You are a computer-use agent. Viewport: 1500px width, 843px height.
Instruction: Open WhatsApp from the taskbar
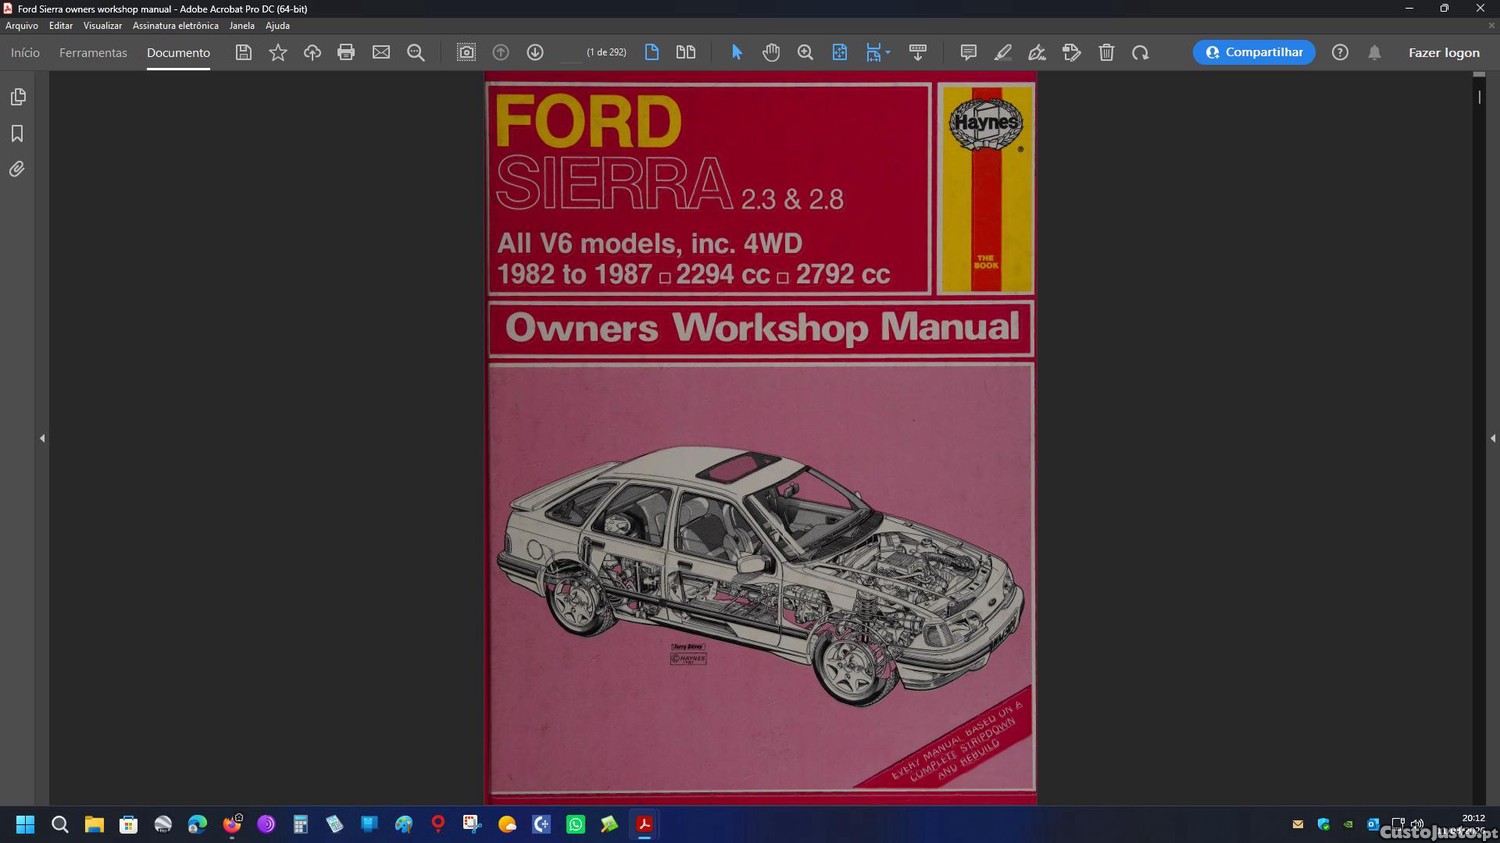coord(575,824)
